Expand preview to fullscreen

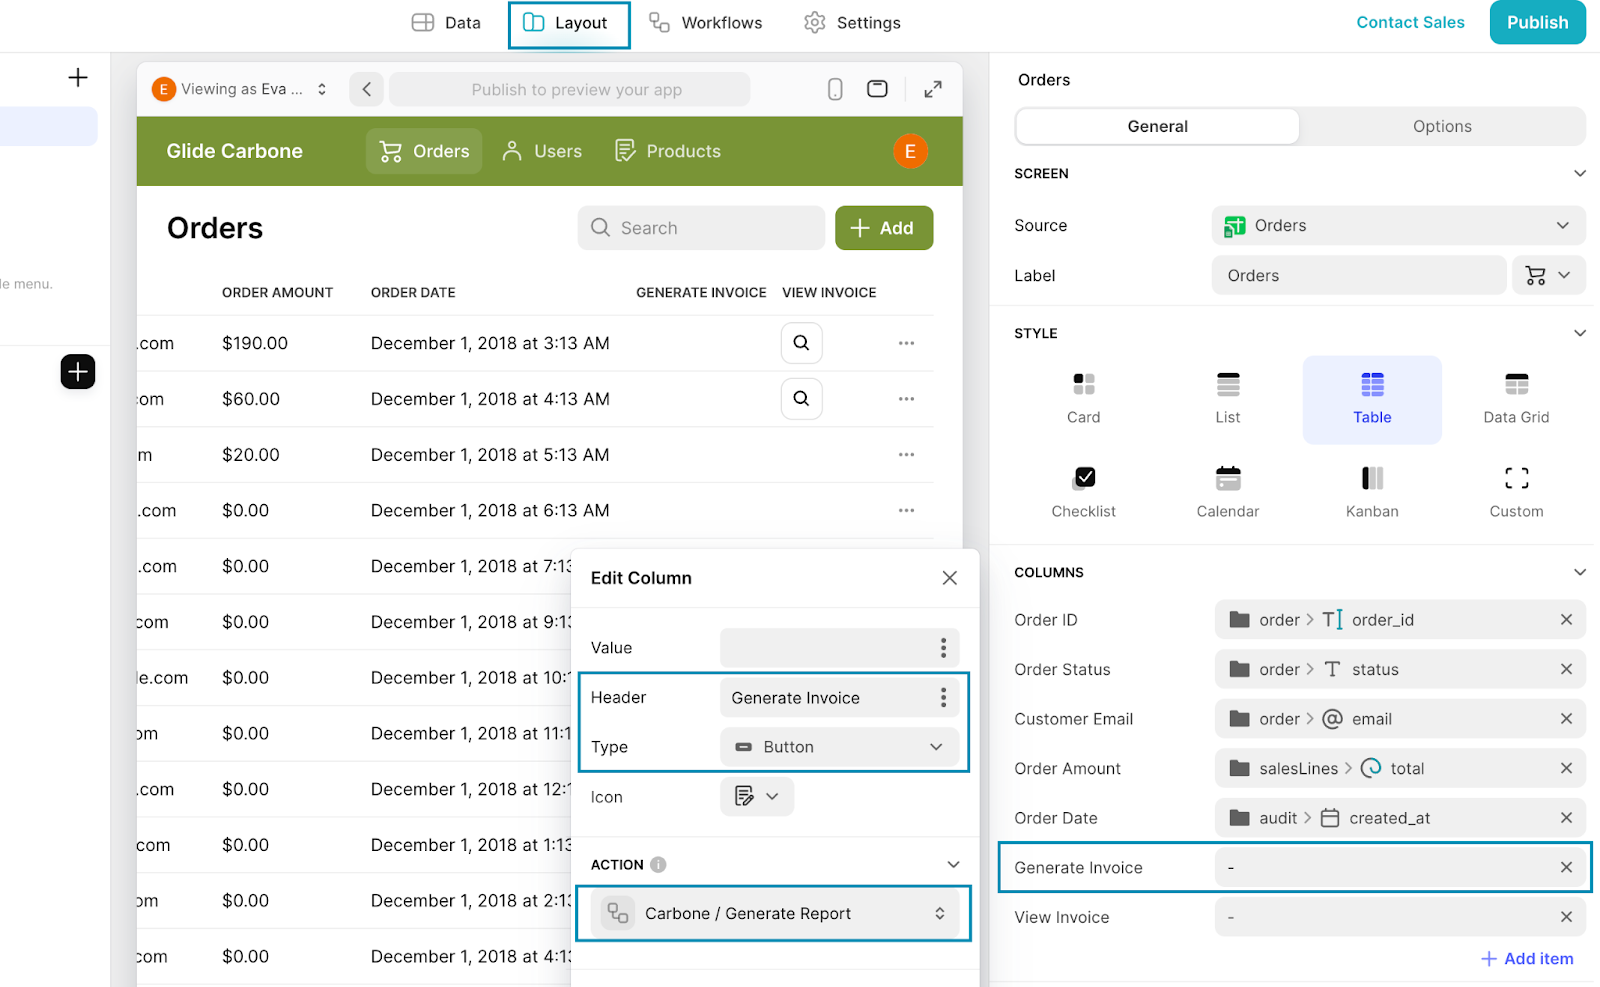[933, 89]
